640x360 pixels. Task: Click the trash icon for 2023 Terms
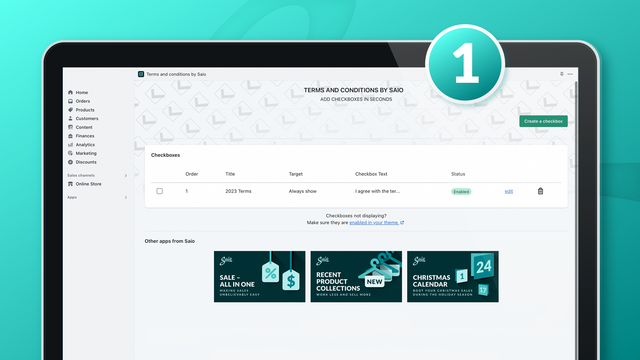tap(540, 191)
